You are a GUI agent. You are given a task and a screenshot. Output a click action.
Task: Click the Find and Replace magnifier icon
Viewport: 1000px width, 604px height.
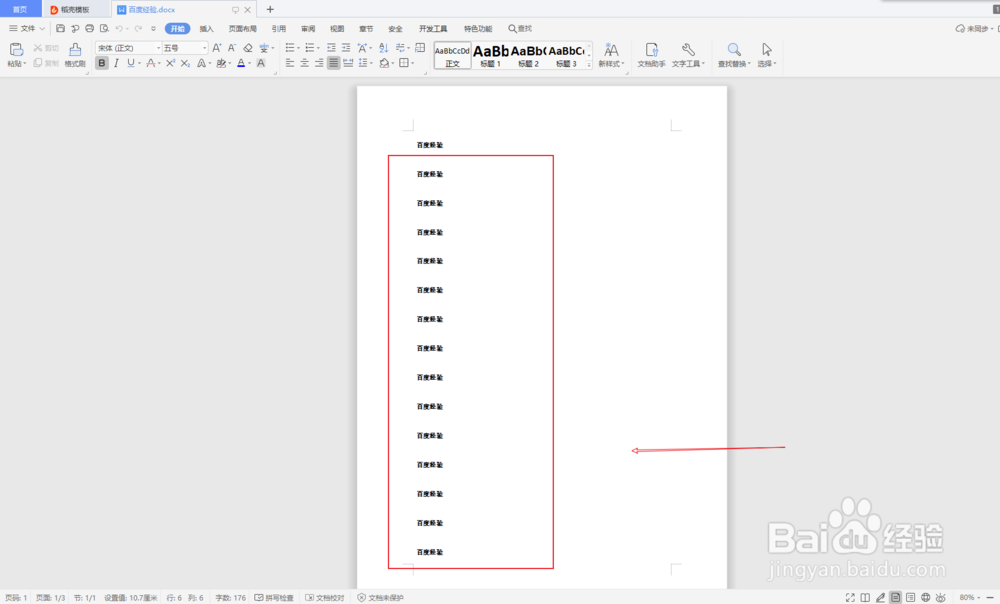(734, 50)
